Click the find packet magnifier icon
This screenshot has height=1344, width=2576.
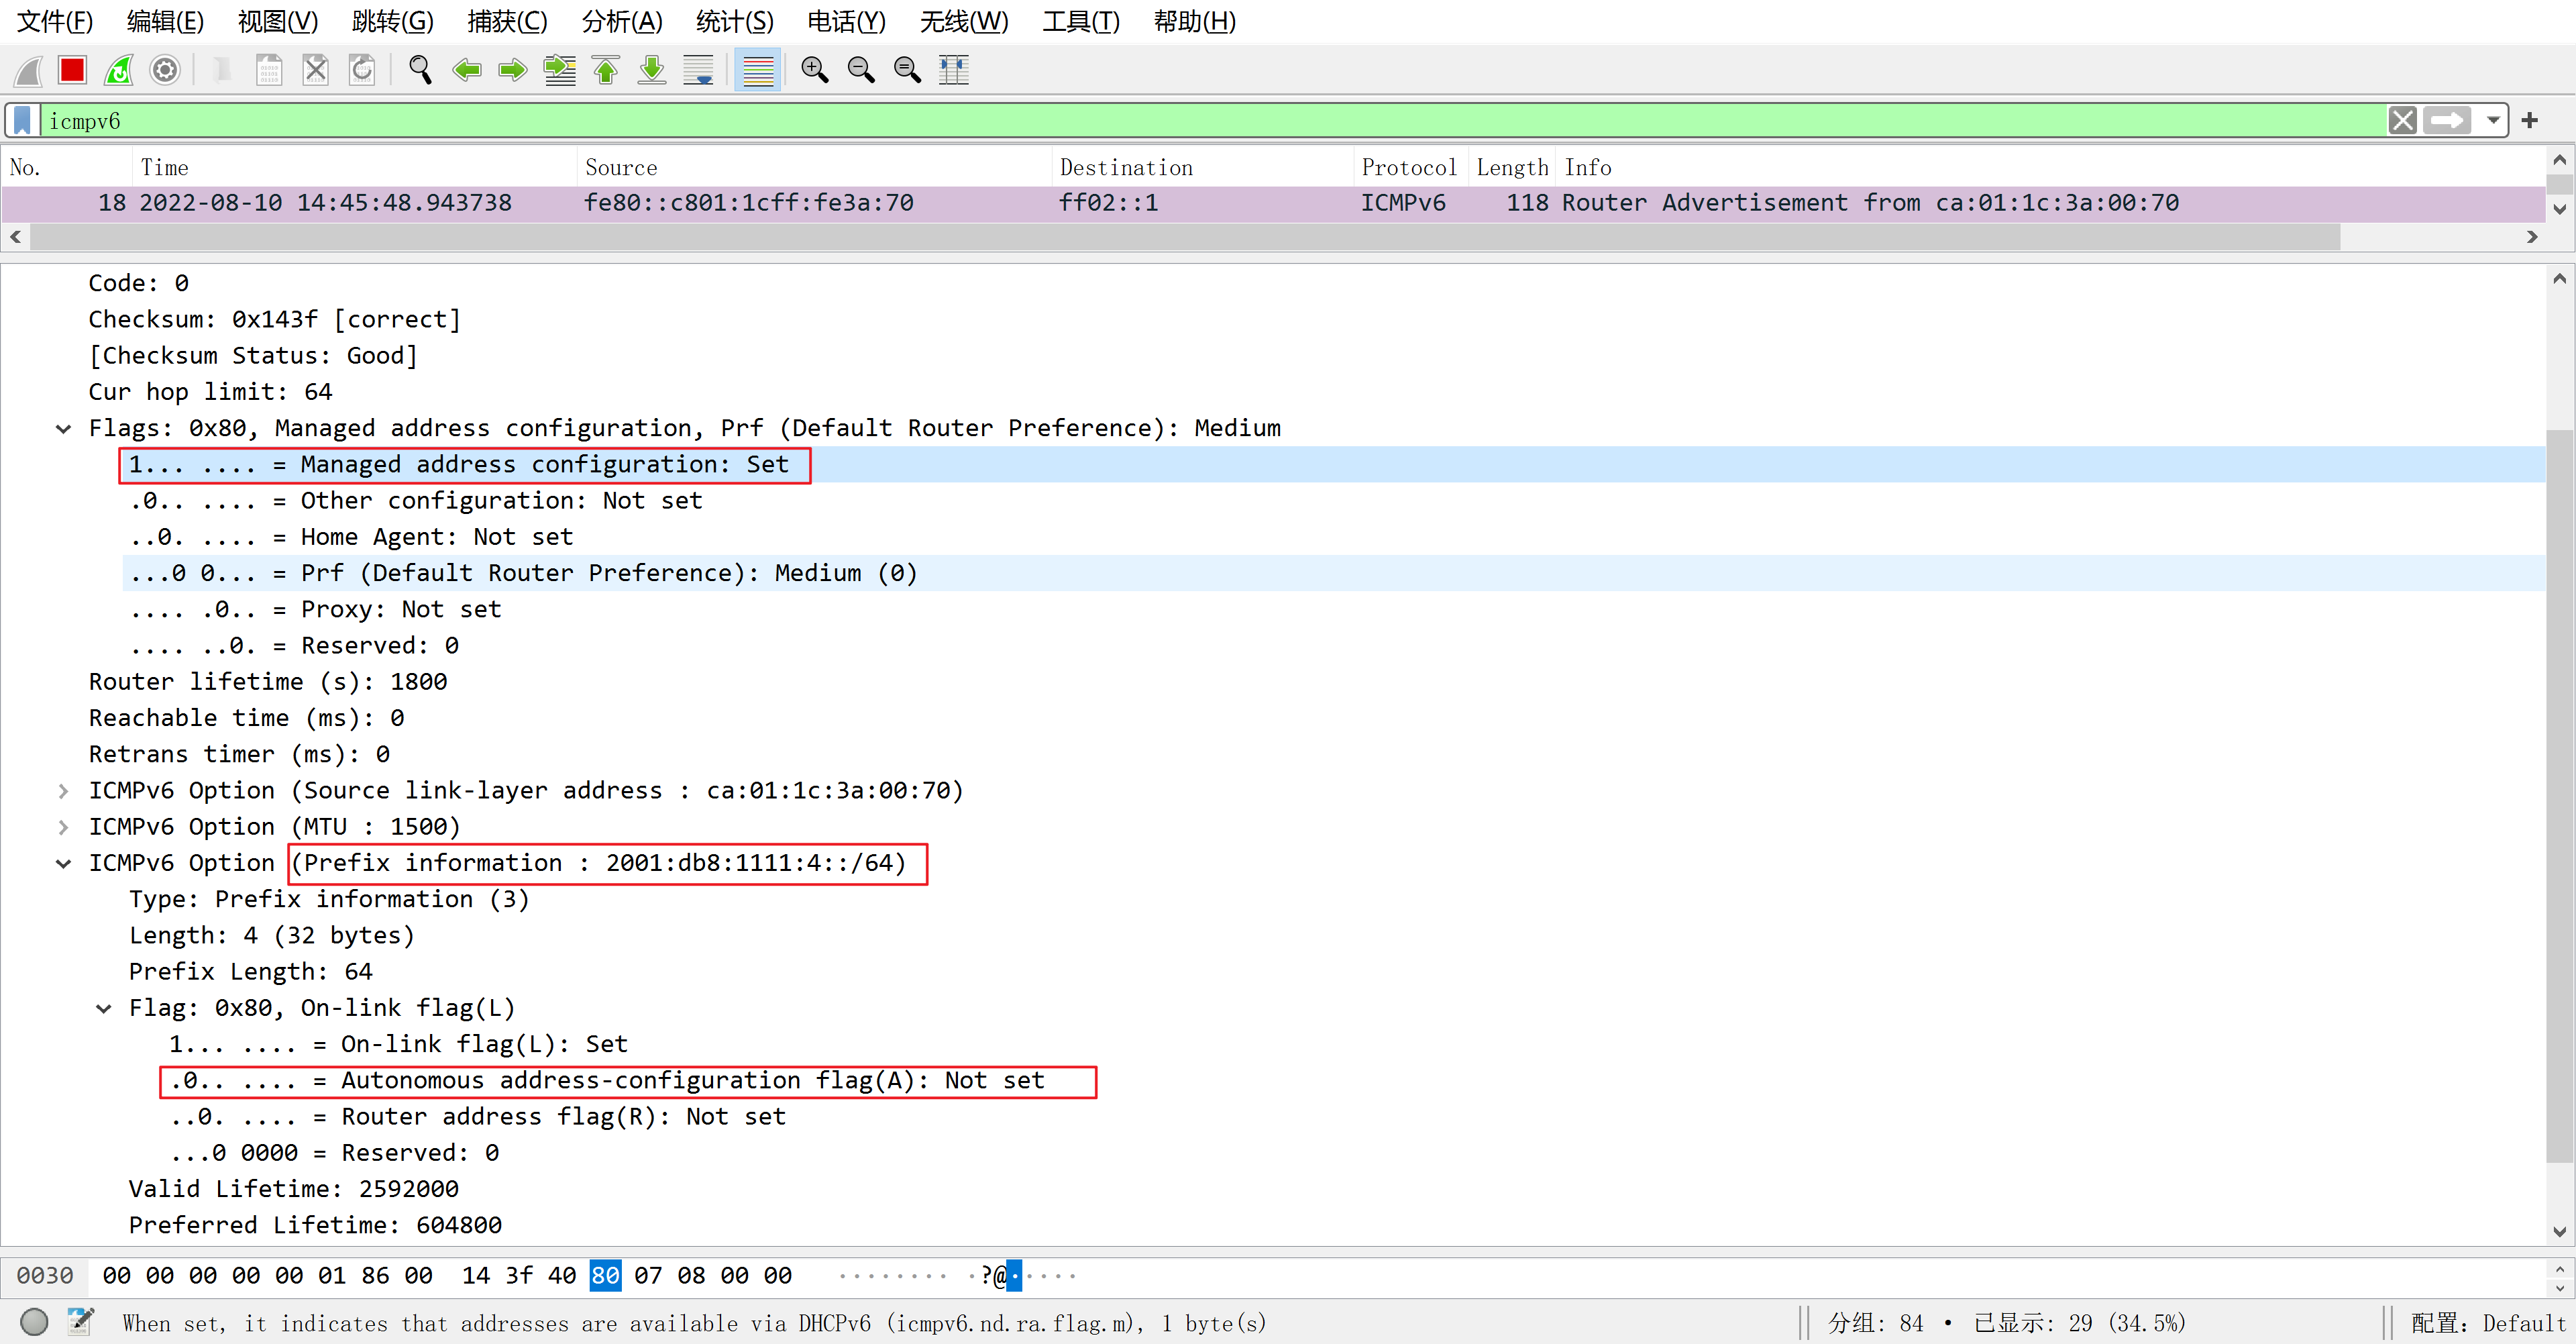pyautogui.click(x=420, y=70)
